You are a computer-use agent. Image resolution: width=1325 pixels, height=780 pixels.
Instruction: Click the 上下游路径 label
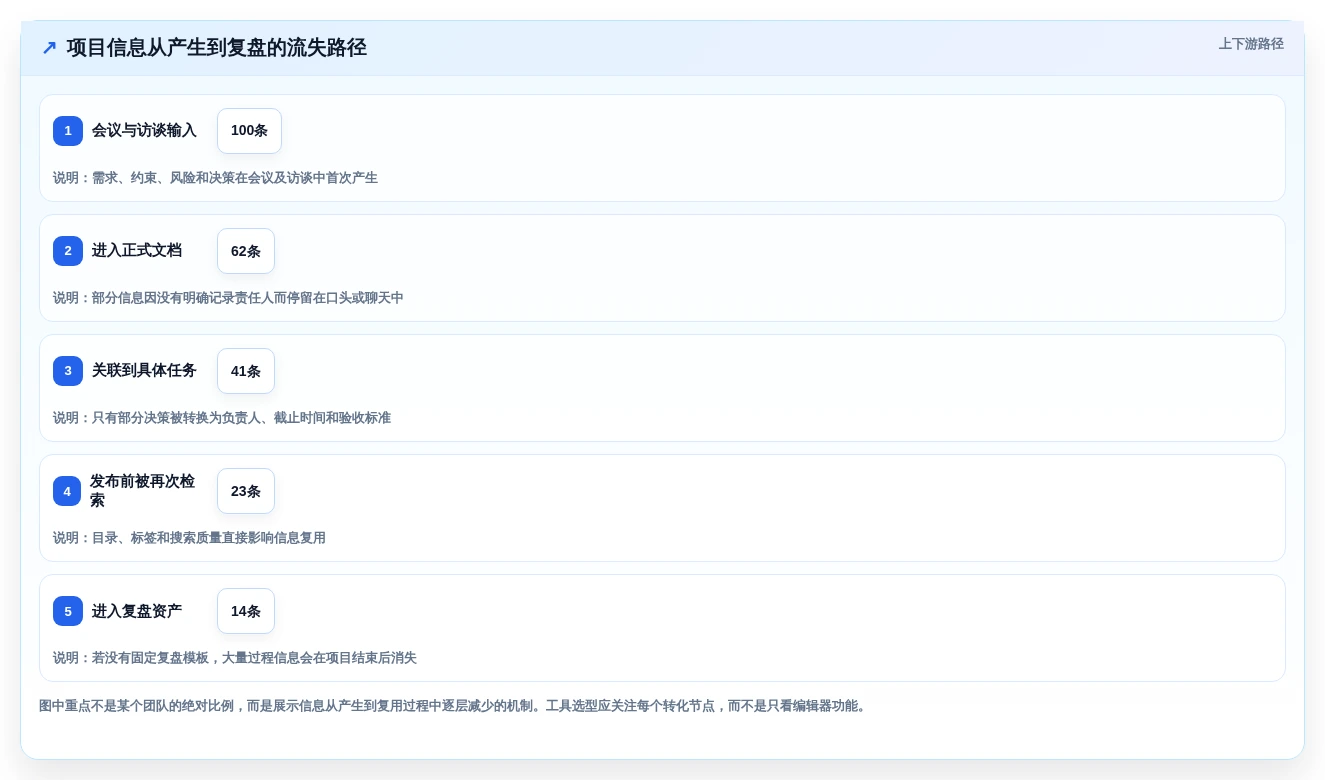click(x=1251, y=44)
